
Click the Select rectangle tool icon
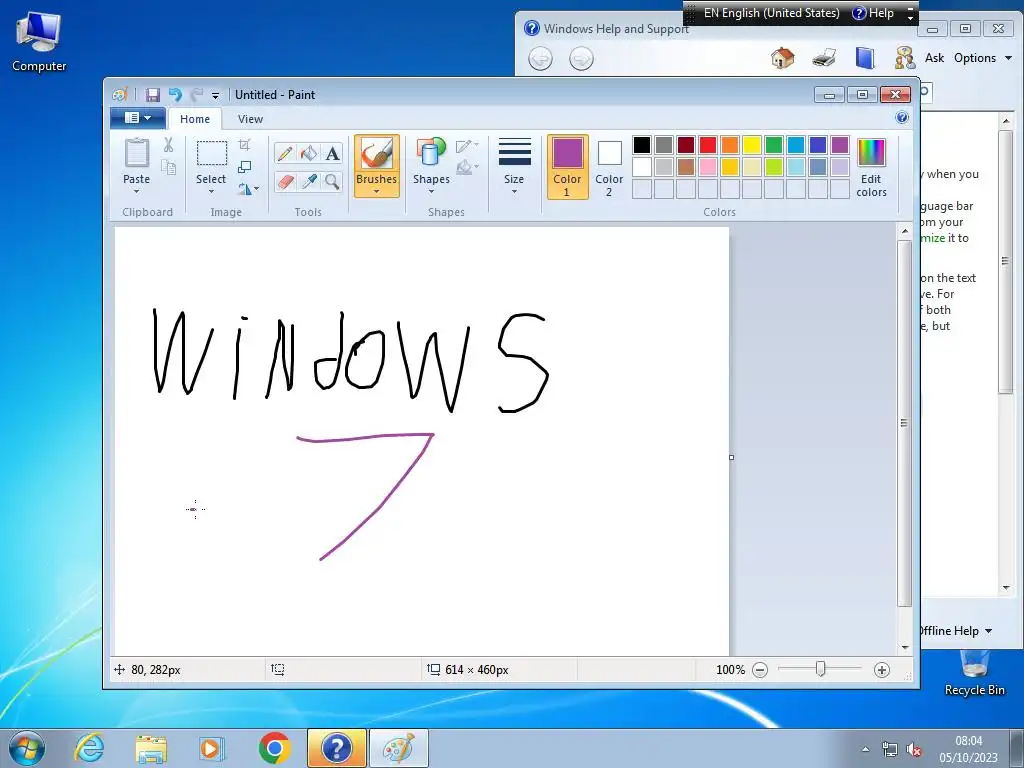(212, 153)
